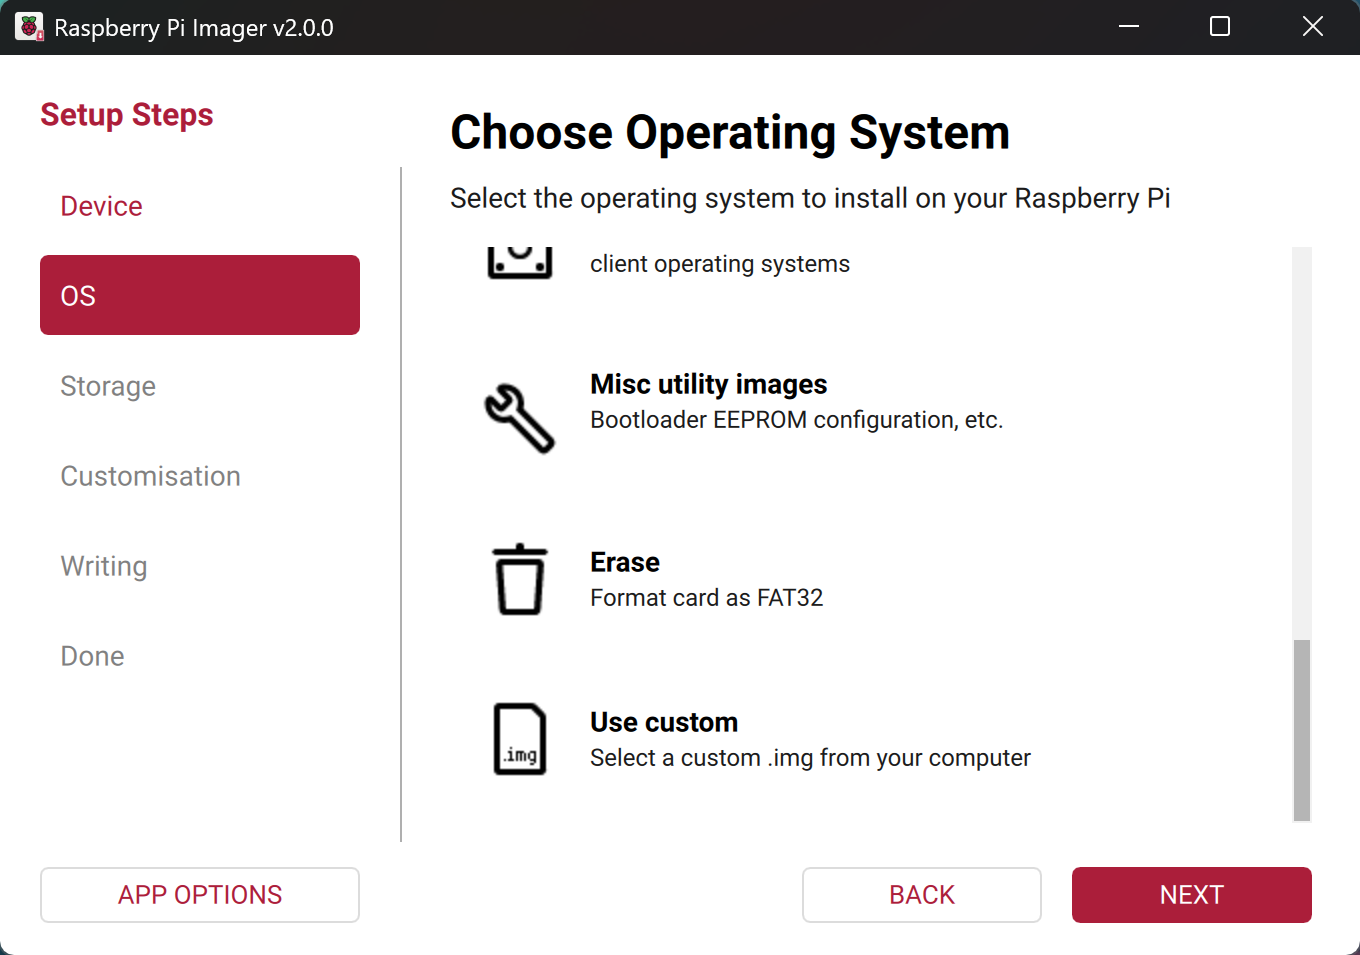
Task: Click the OS list scrollbar thumb
Action: [x=1301, y=730]
